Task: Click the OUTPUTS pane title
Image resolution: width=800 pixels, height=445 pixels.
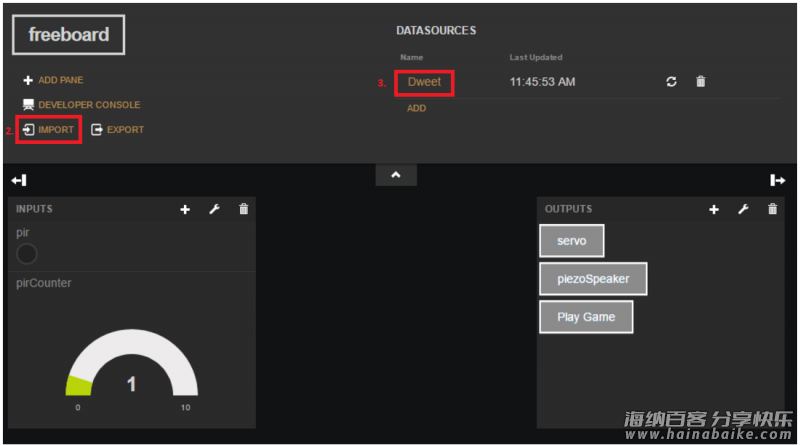Action: click(x=568, y=209)
